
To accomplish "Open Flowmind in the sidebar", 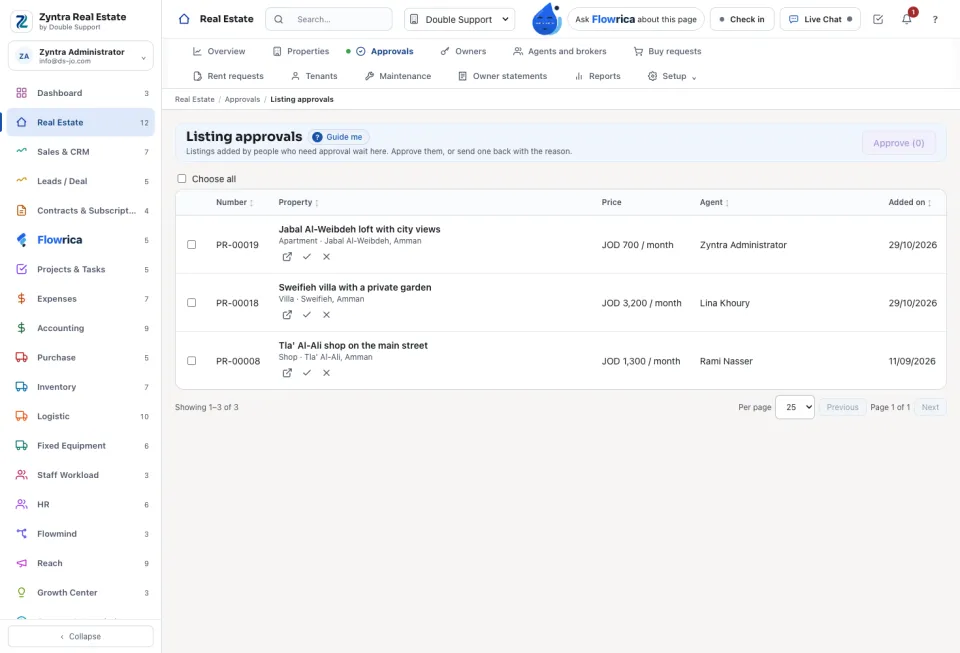I will pos(81,534).
